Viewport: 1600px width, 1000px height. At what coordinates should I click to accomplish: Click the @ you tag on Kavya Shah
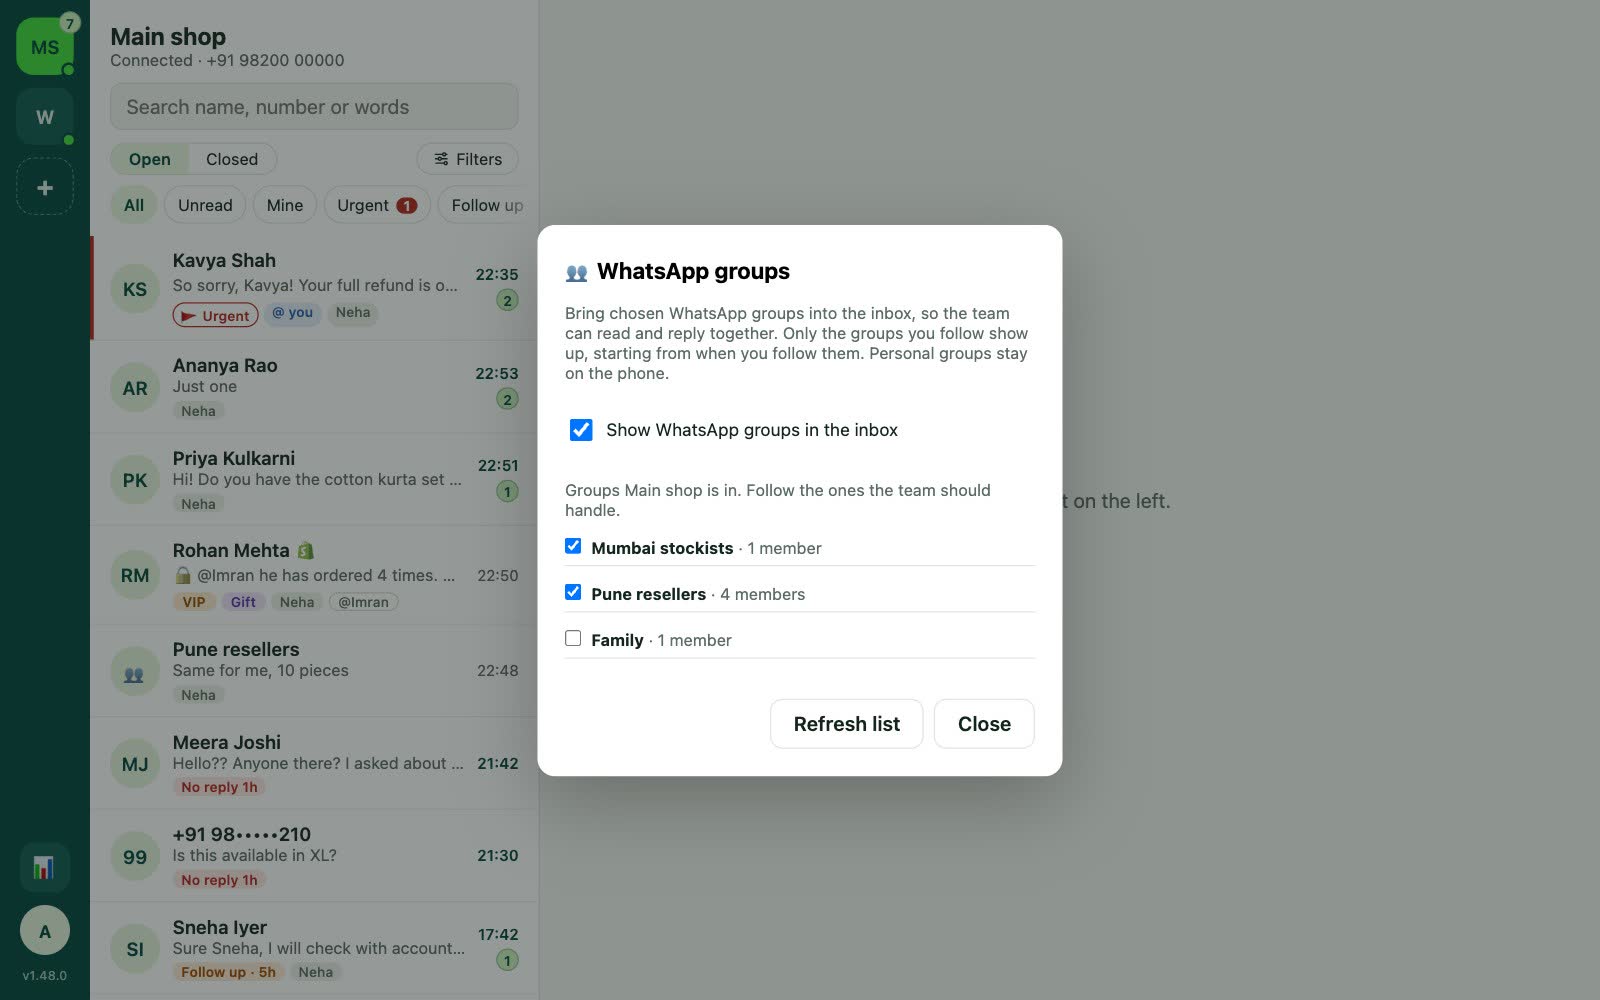pyautogui.click(x=293, y=313)
